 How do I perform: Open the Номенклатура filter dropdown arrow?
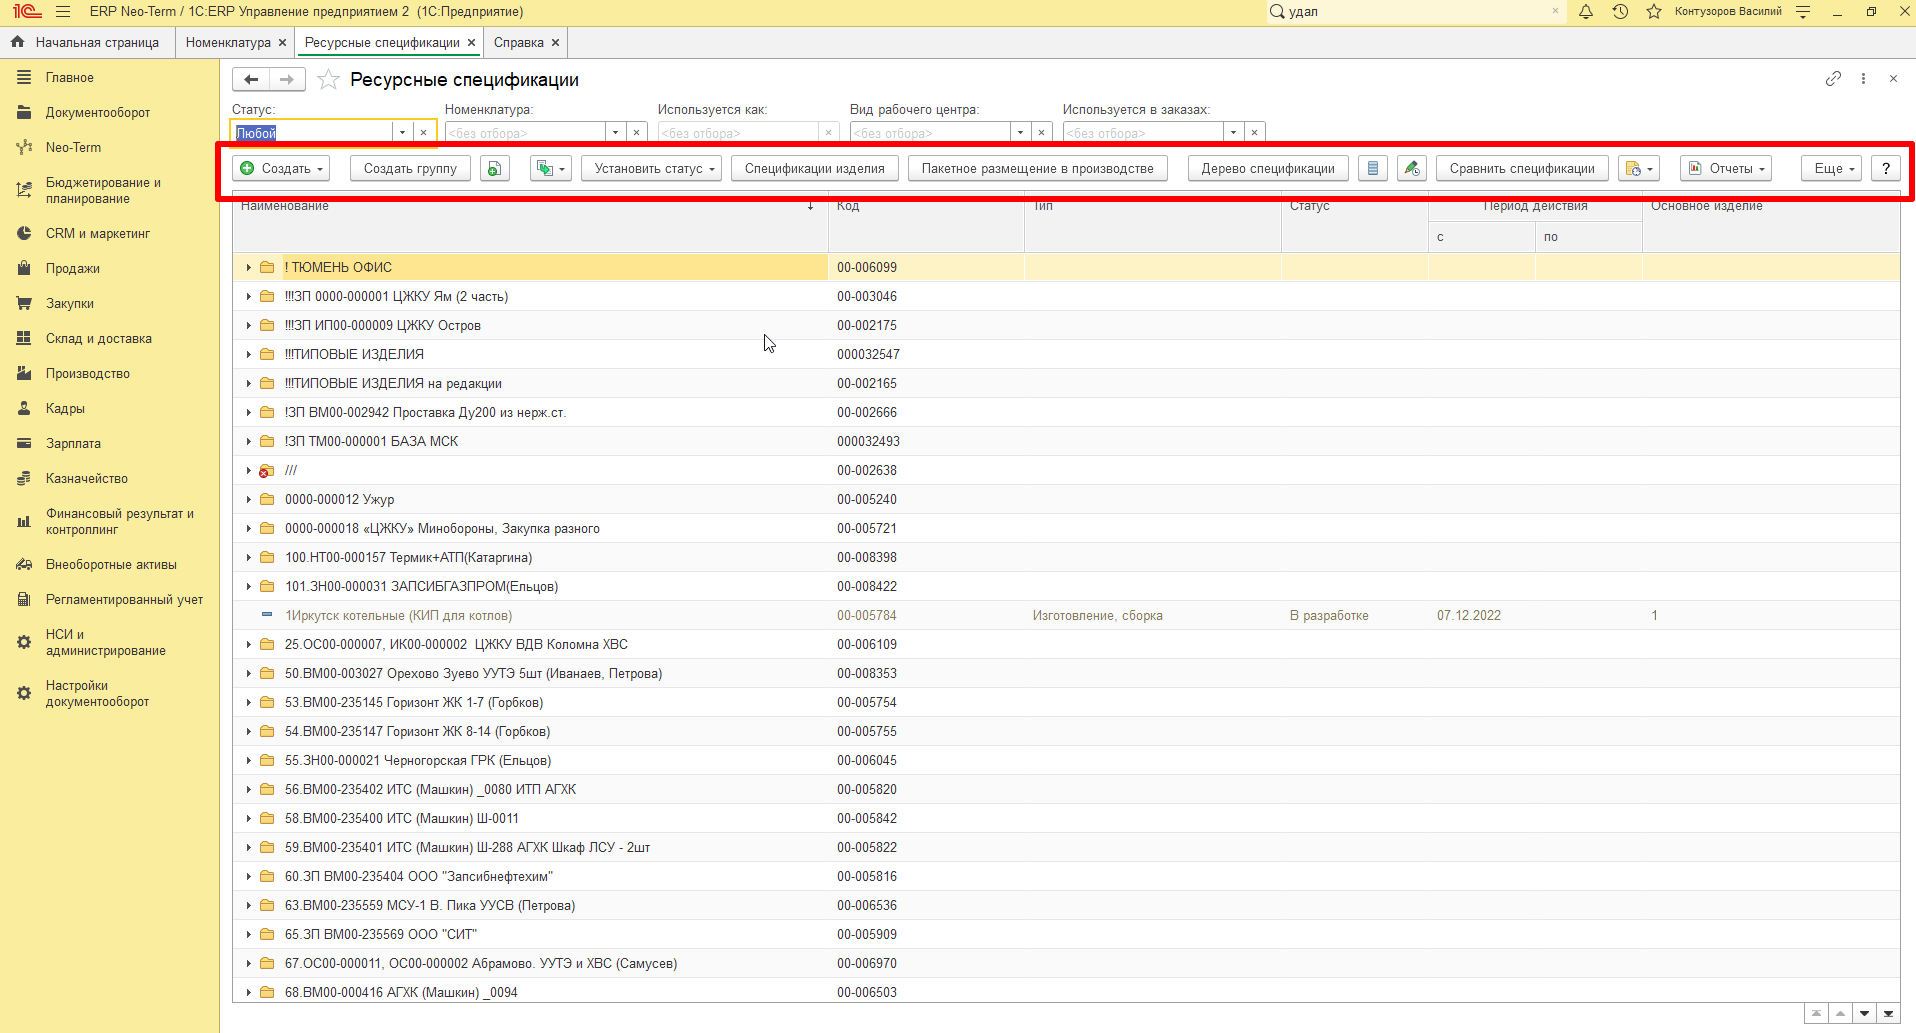[x=615, y=133]
